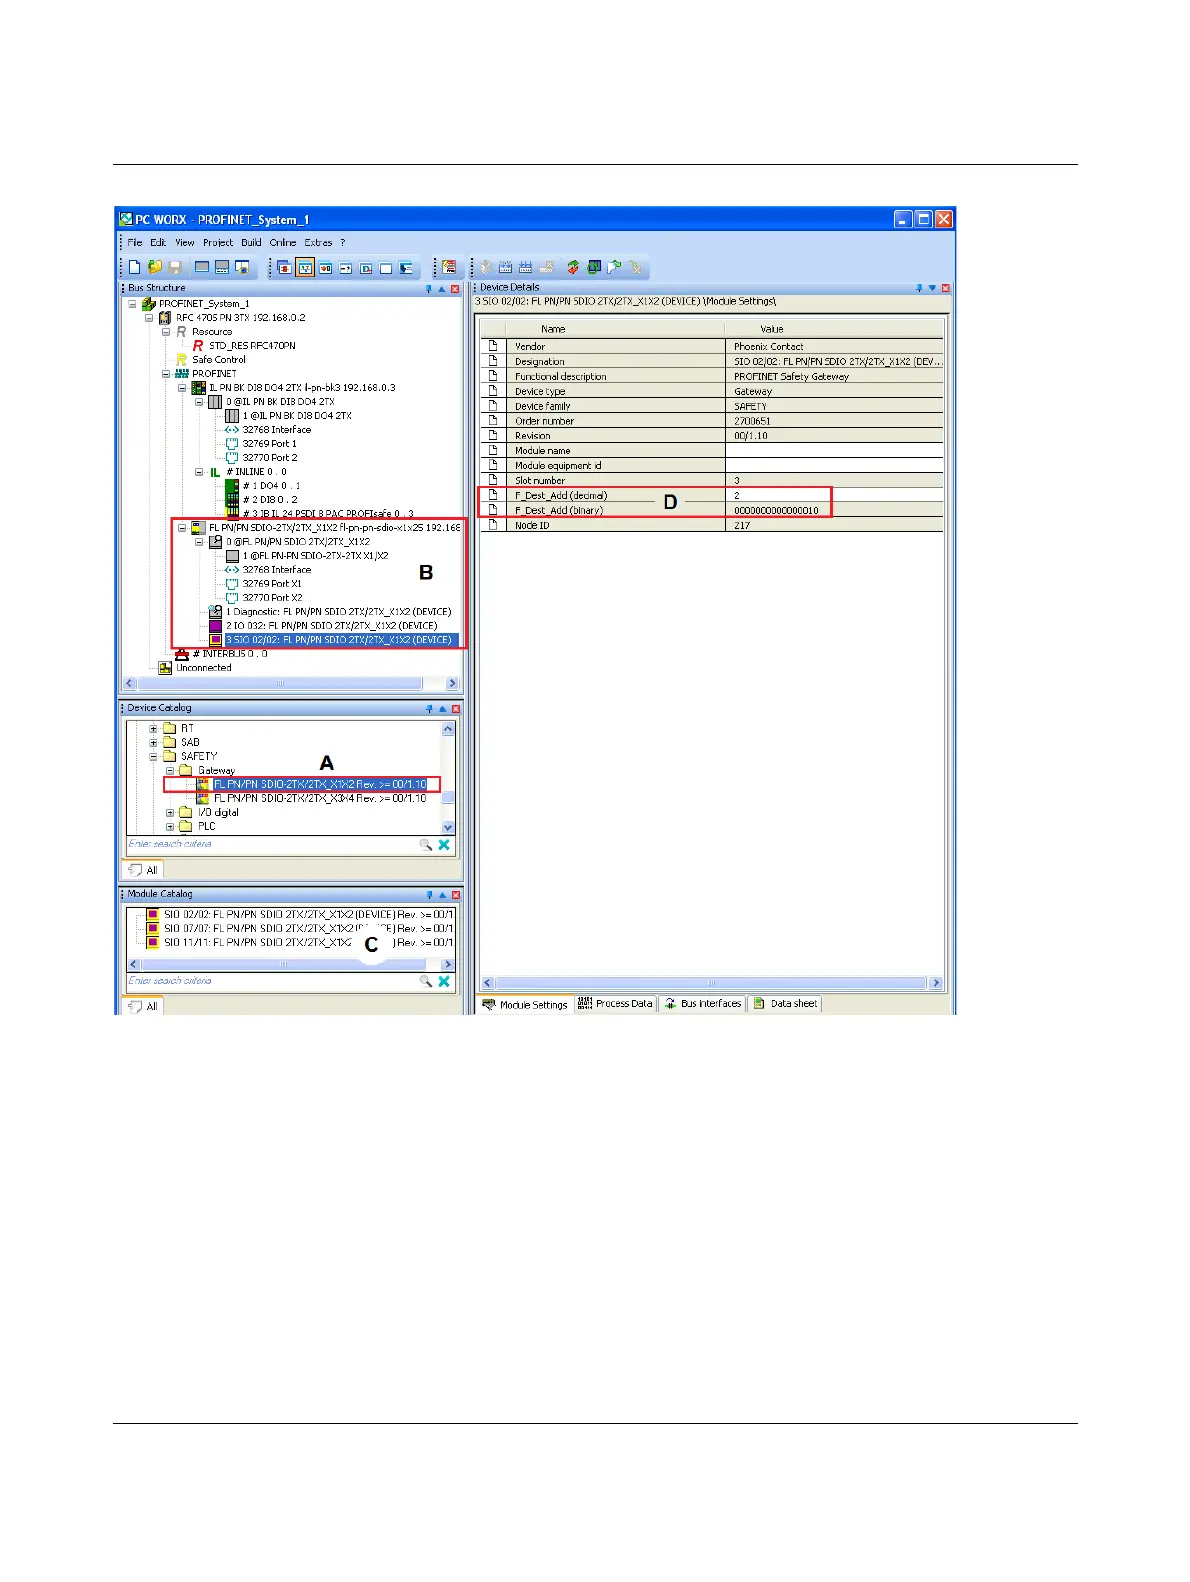
Task: Click the green-red refresh arrows toolbar icon
Action: point(573,267)
